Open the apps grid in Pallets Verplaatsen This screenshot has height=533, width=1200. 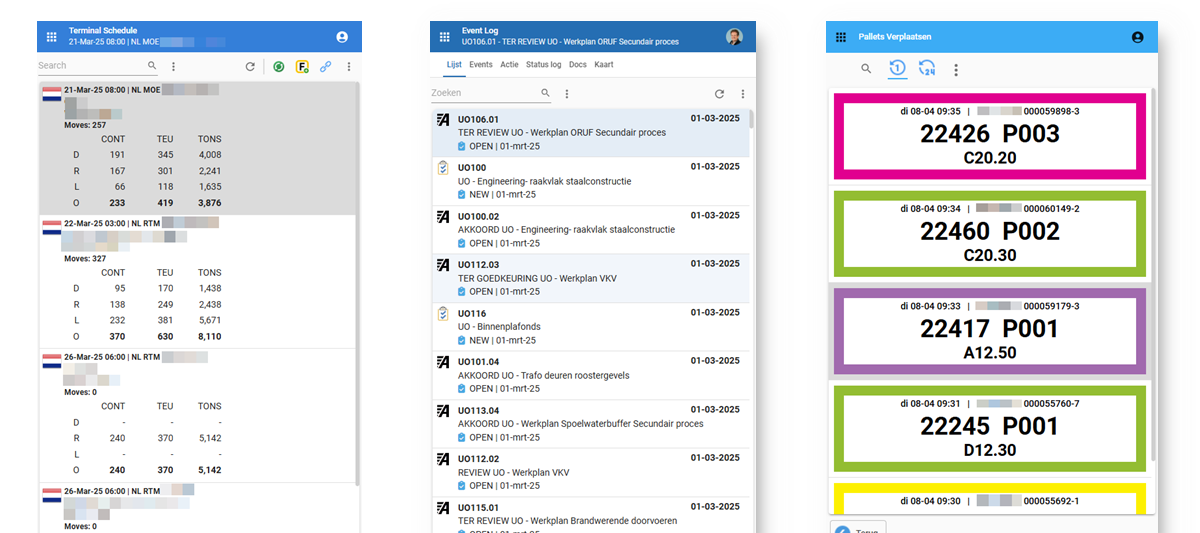pos(841,37)
